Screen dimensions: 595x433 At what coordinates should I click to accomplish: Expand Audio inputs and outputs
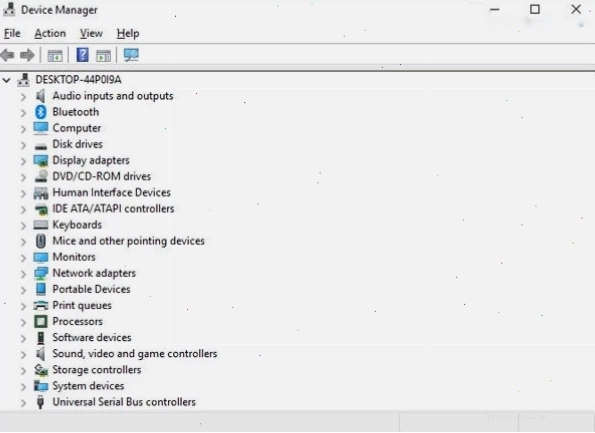pos(24,97)
